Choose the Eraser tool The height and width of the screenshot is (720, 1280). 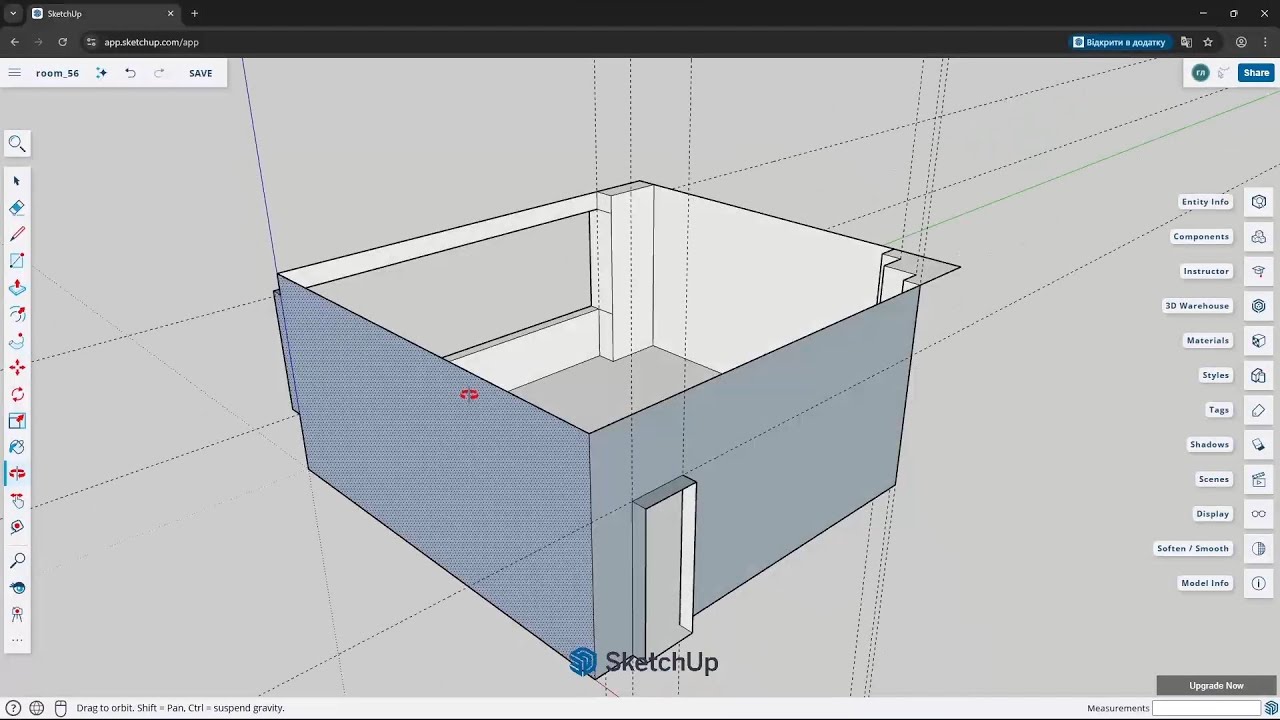coord(17,207)
